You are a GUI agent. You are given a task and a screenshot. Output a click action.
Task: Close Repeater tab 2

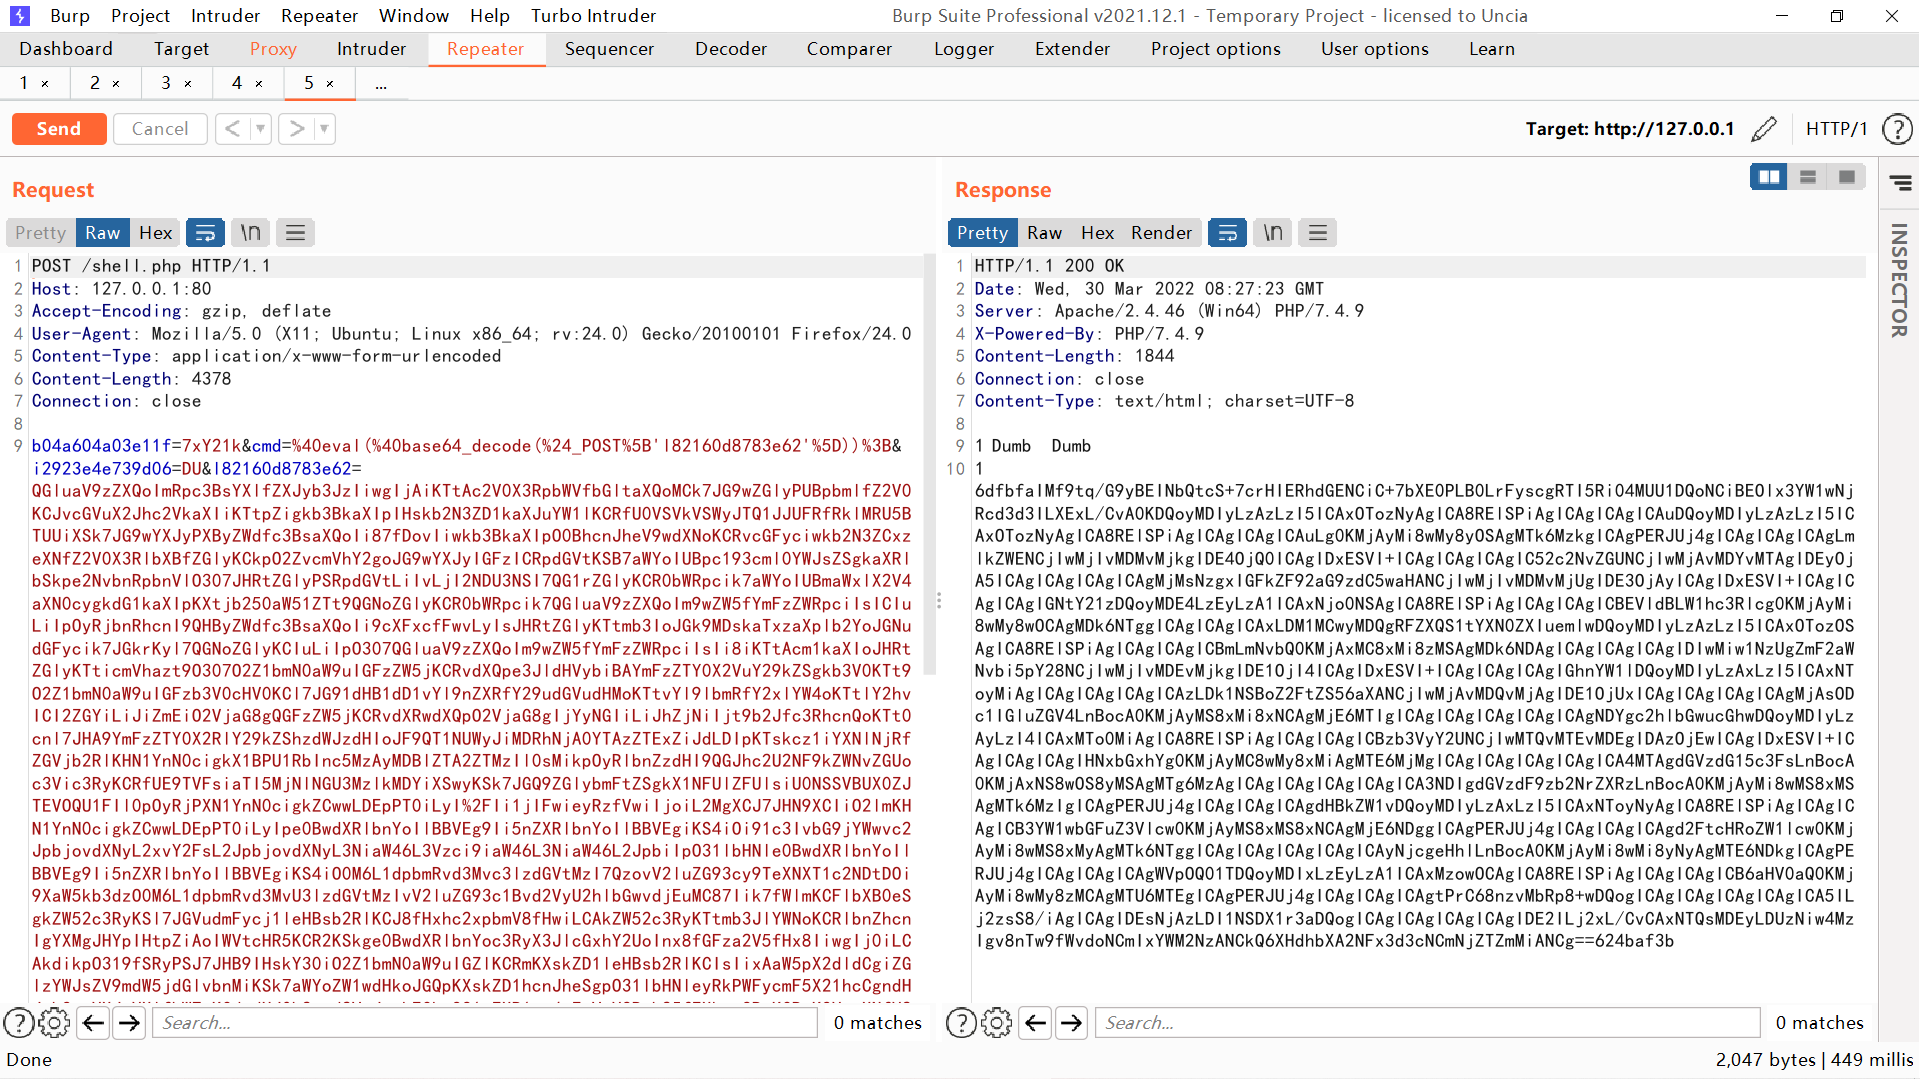(116, 84)
